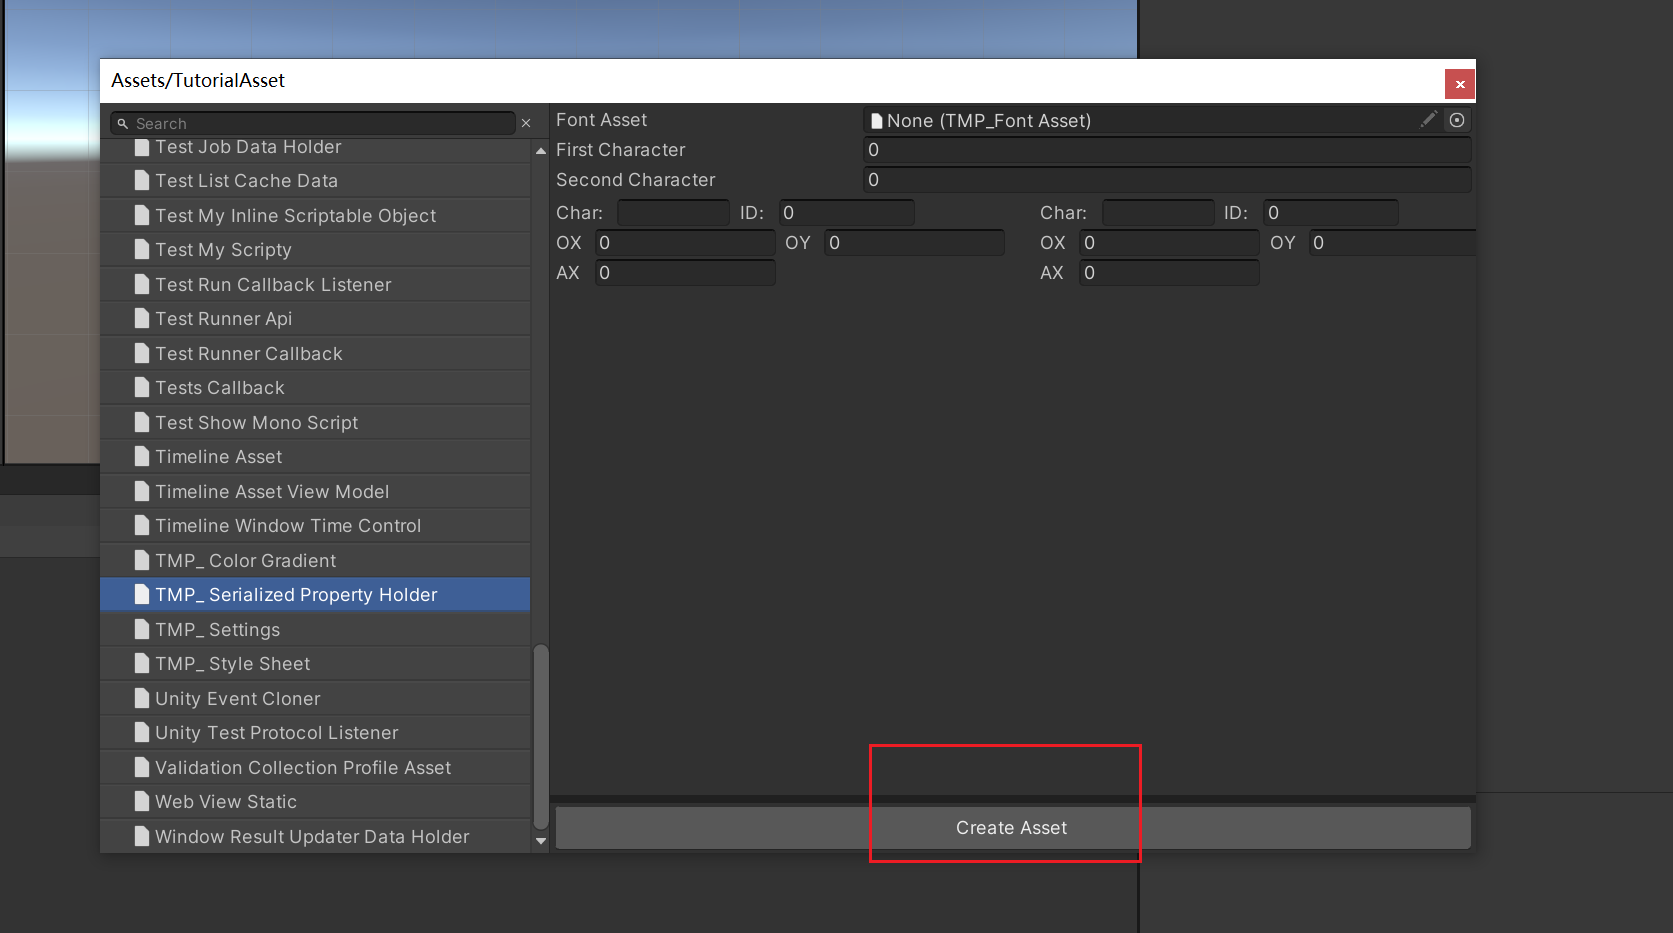
Task: Select Test Run Callback Listener
Action: pyautogui.click(x=315, y=285)
